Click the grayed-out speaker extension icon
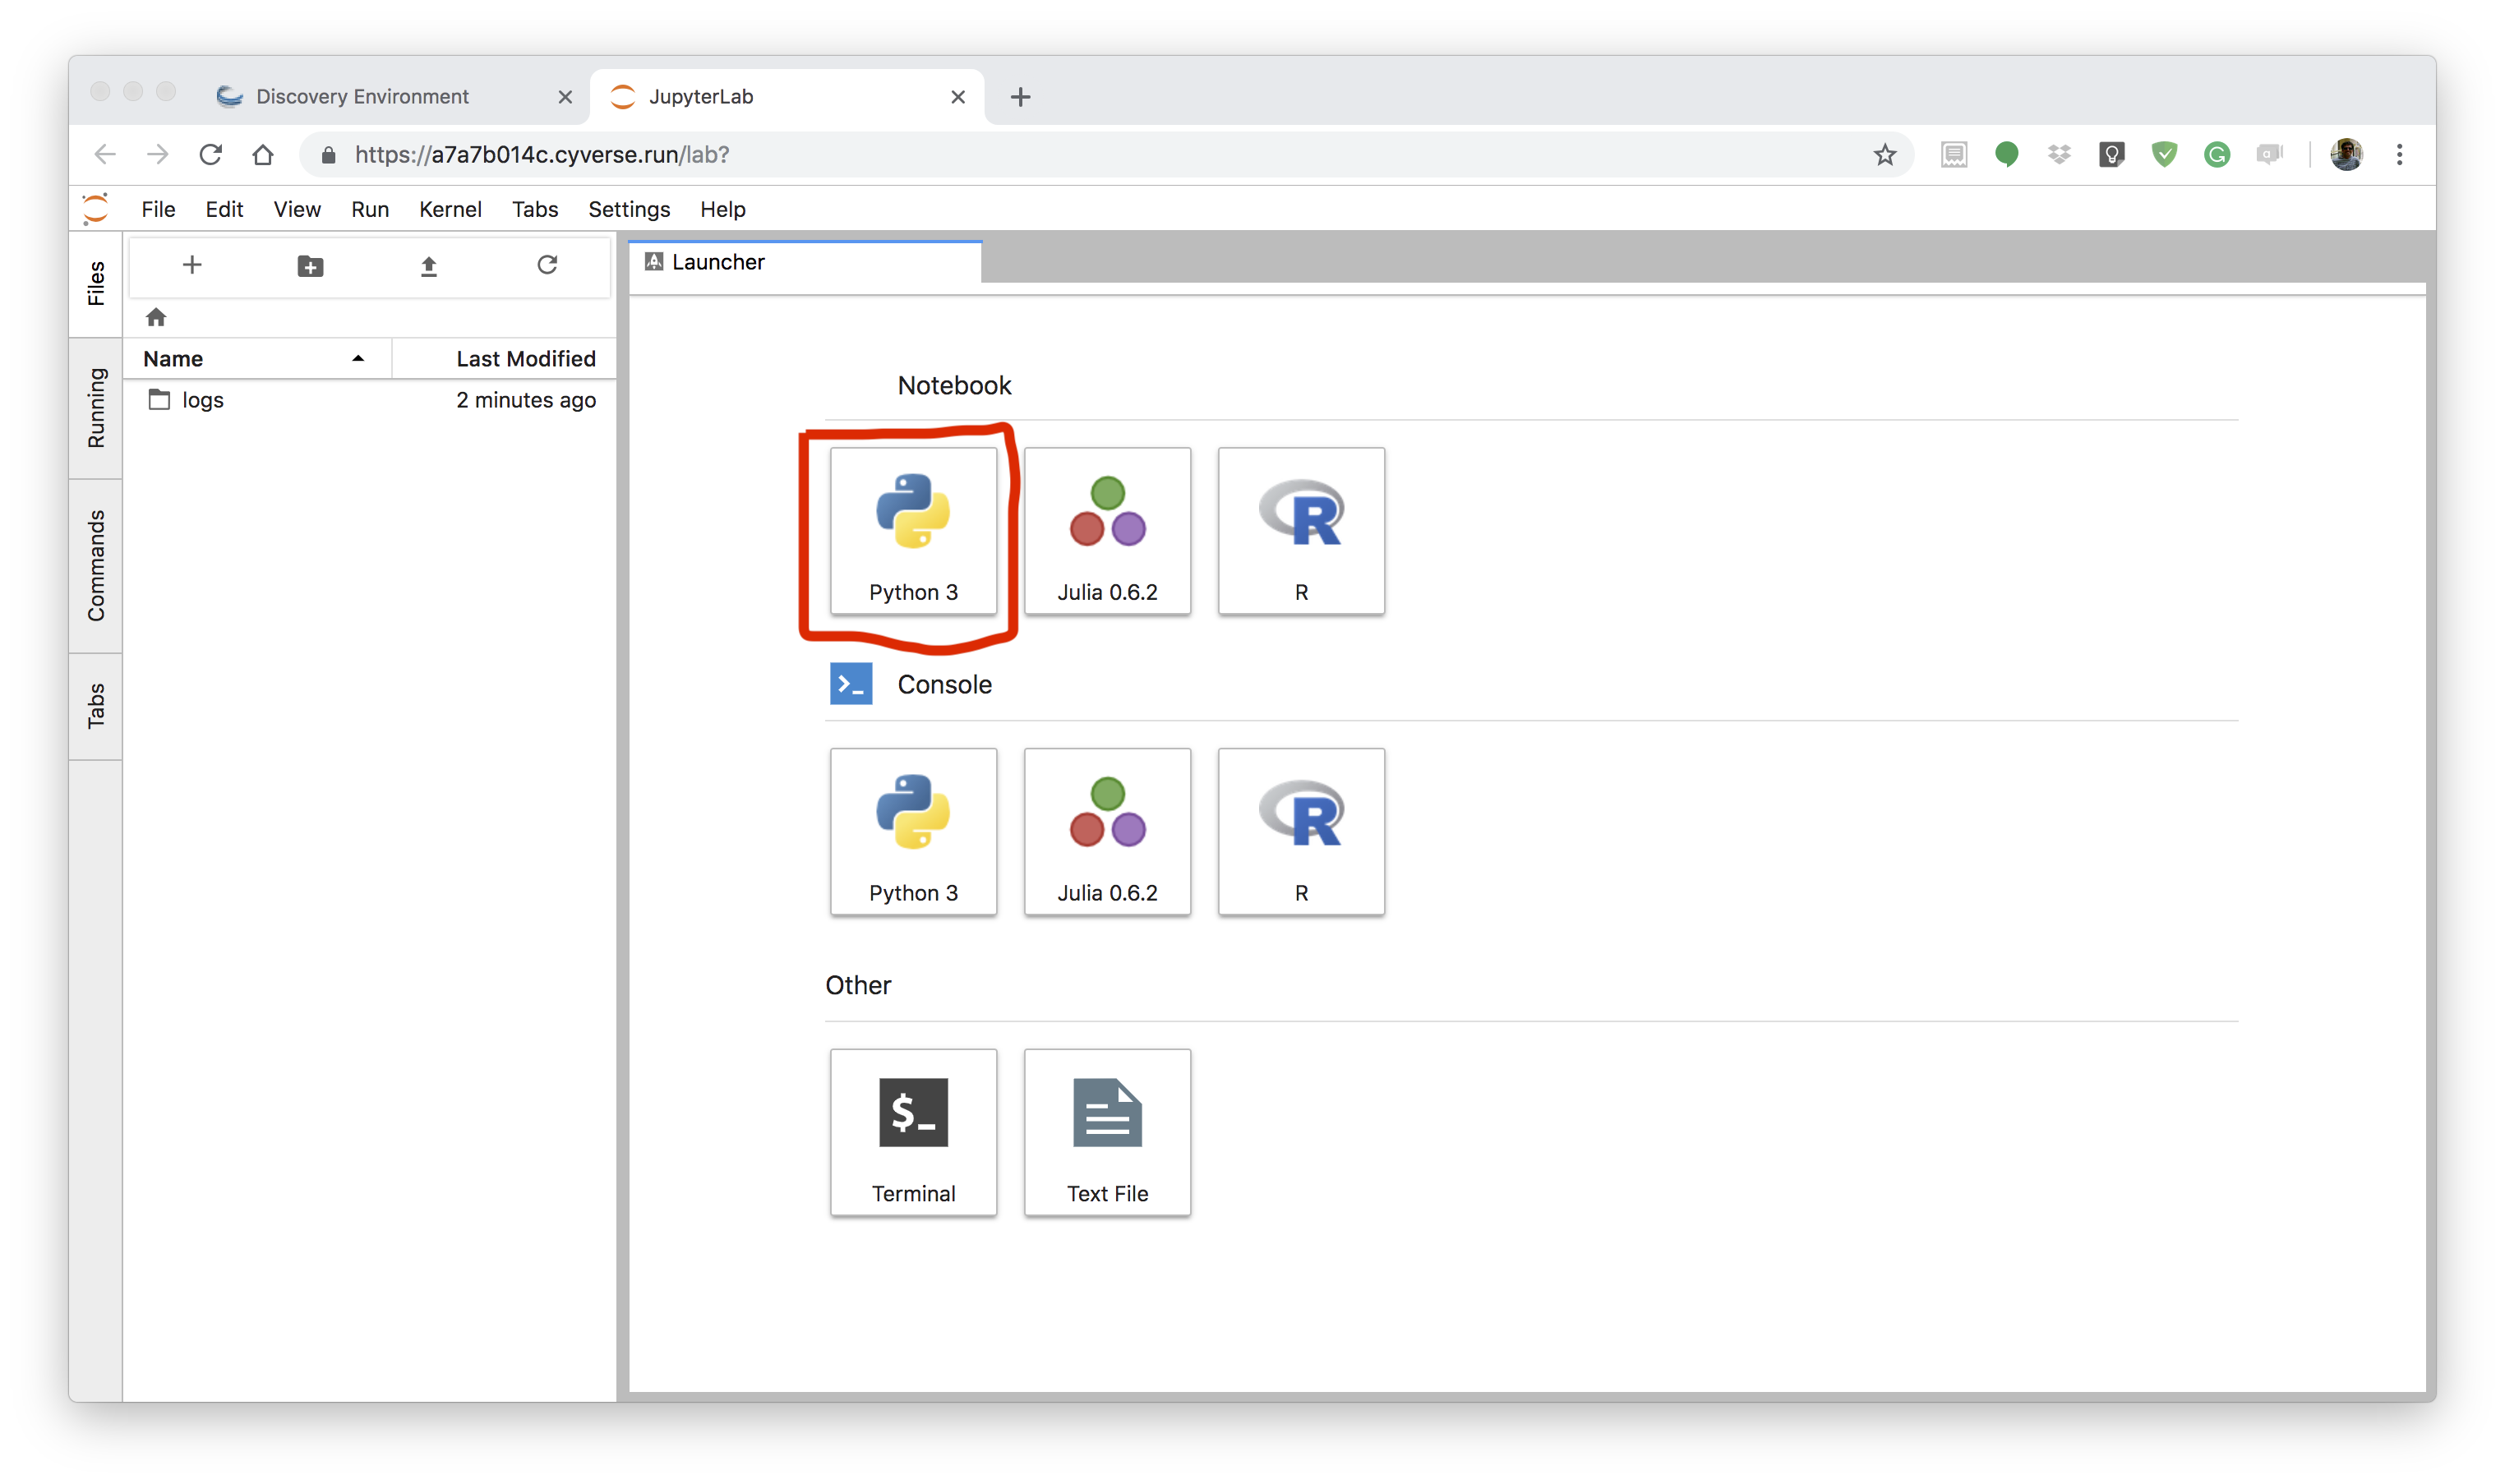This screenshot has height=1484, width=2505. coord(2269,154)
